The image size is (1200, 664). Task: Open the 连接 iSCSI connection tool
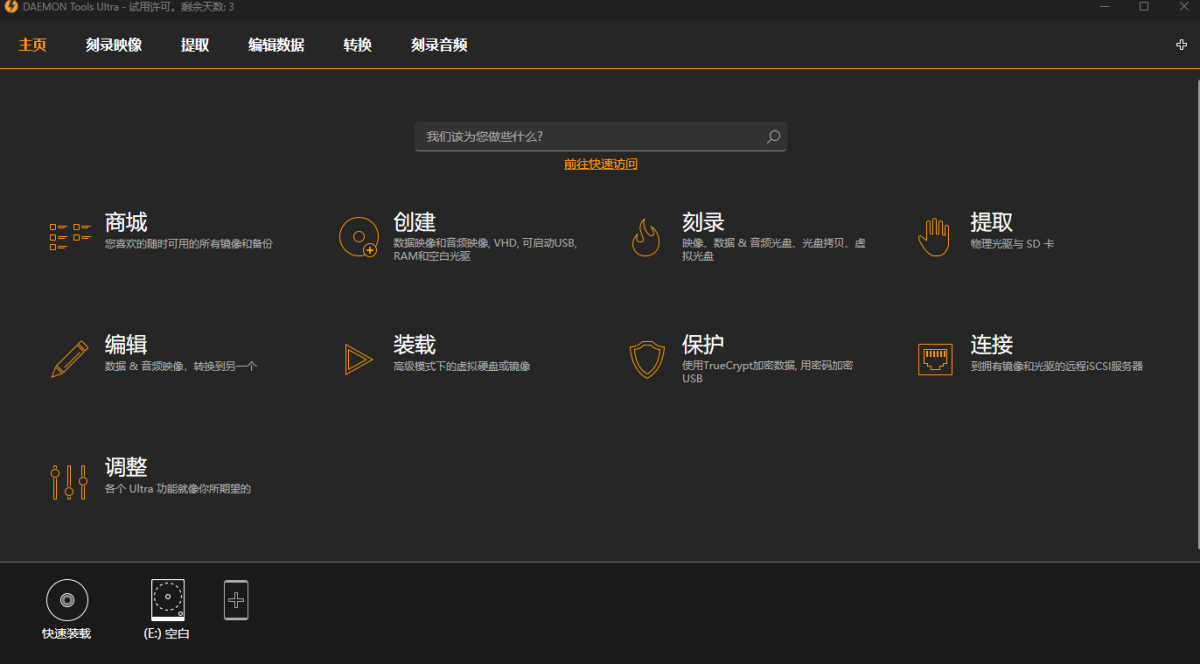pos(993,344)
